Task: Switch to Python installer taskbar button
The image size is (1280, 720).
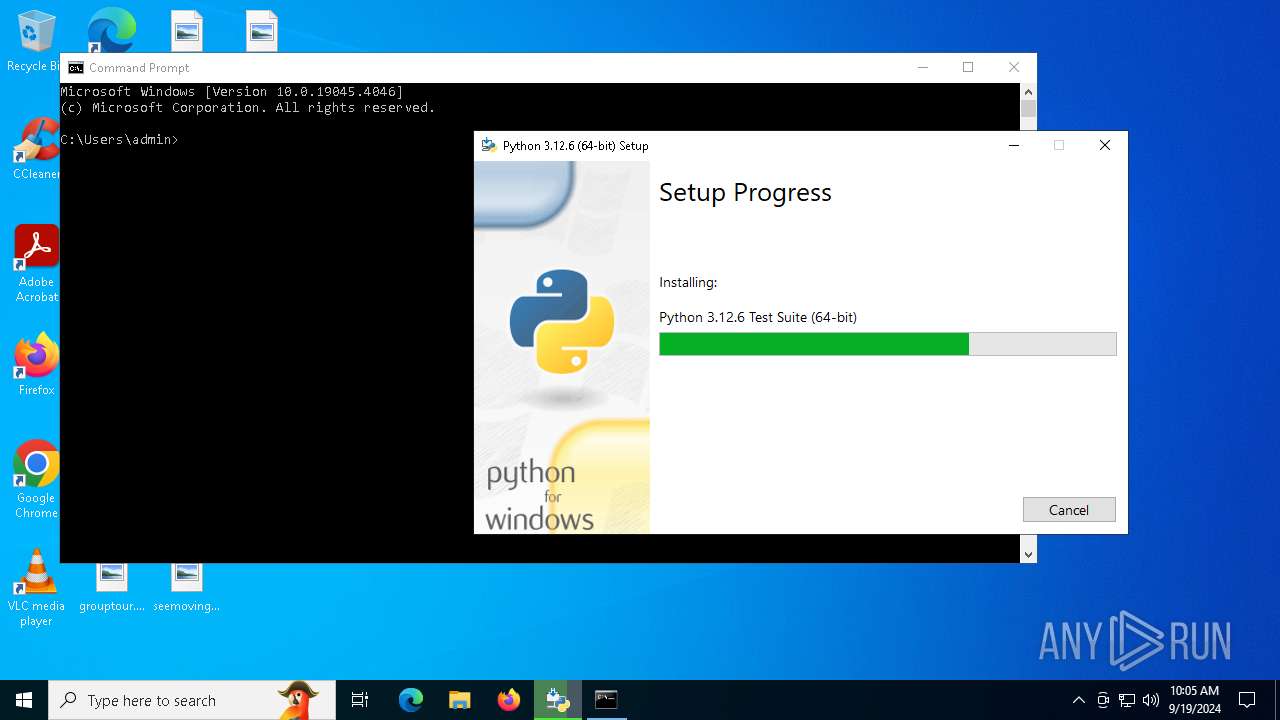Action: tap(557, 700)
